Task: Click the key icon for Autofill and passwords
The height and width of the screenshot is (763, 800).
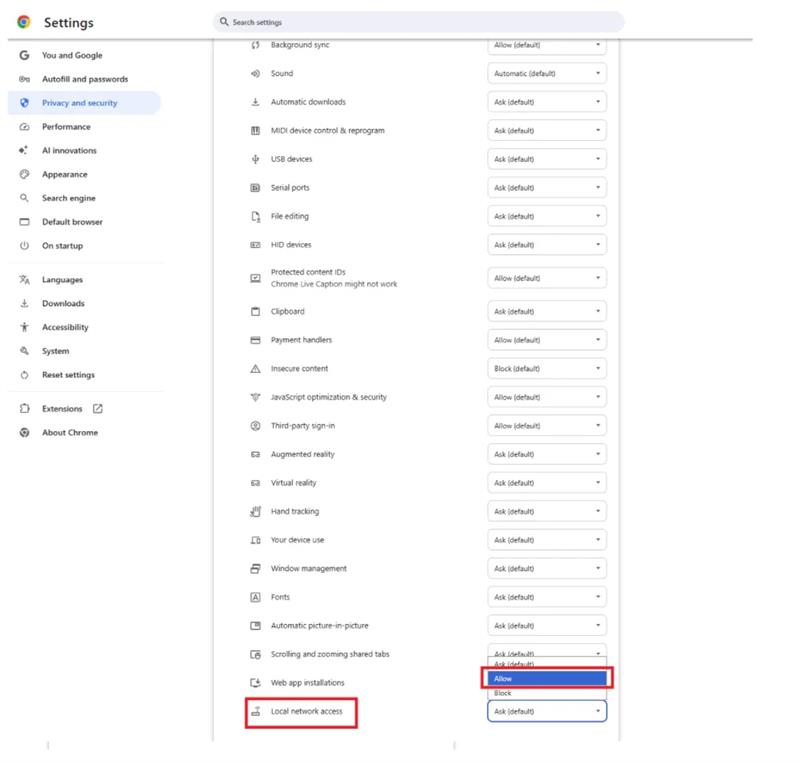Action: click(24, 79)
